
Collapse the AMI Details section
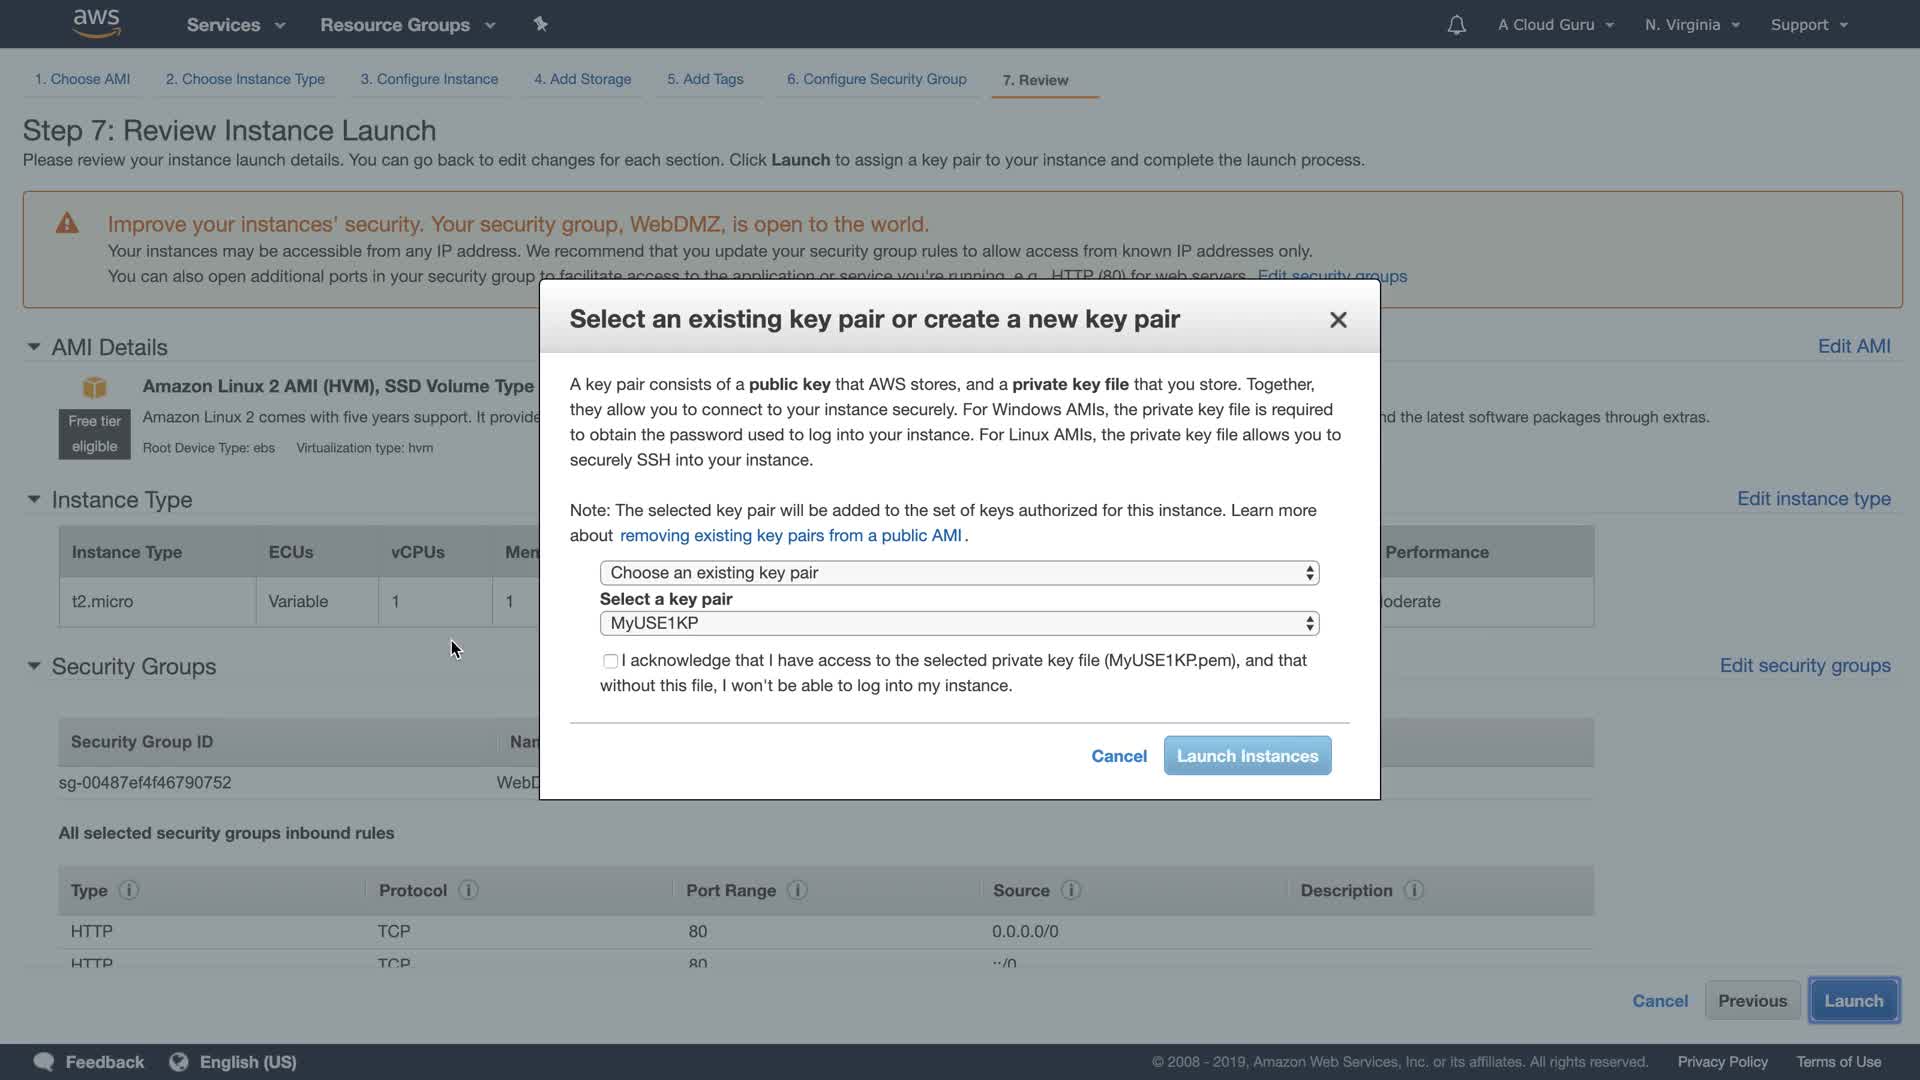point(33,347)
